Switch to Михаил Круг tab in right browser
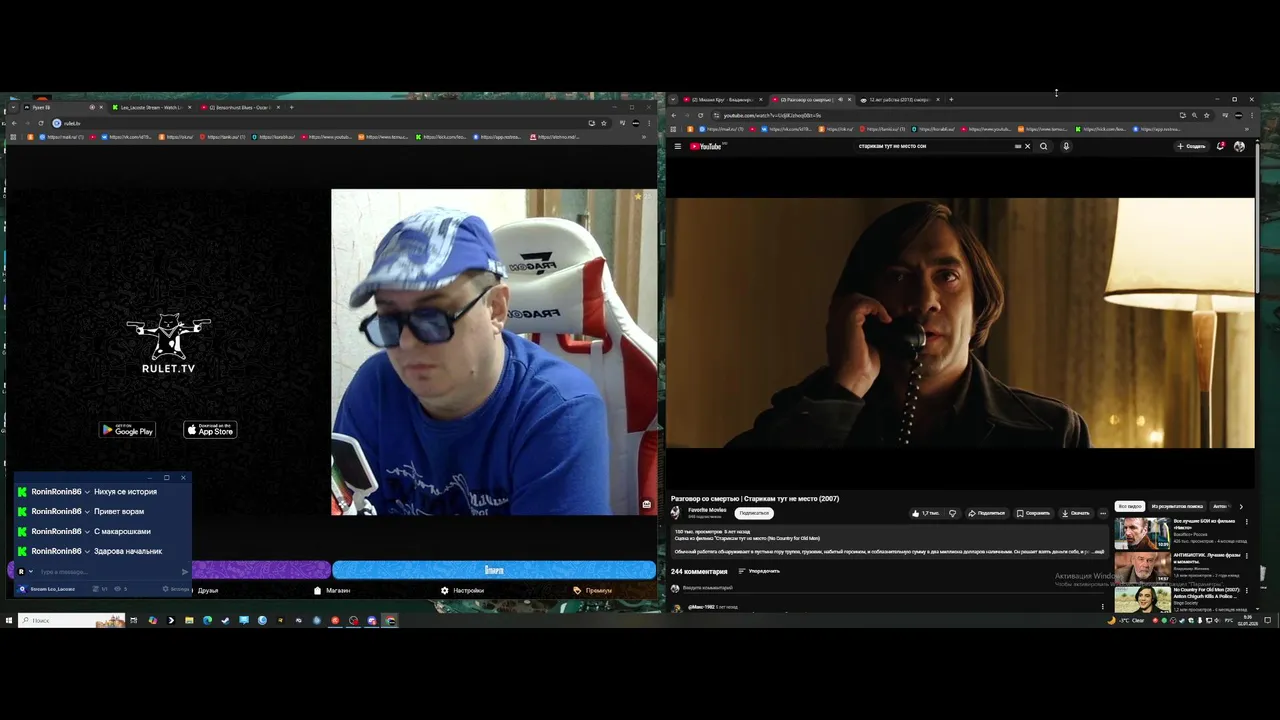Viewport: 1280px width, 720px height. (724, 100)
